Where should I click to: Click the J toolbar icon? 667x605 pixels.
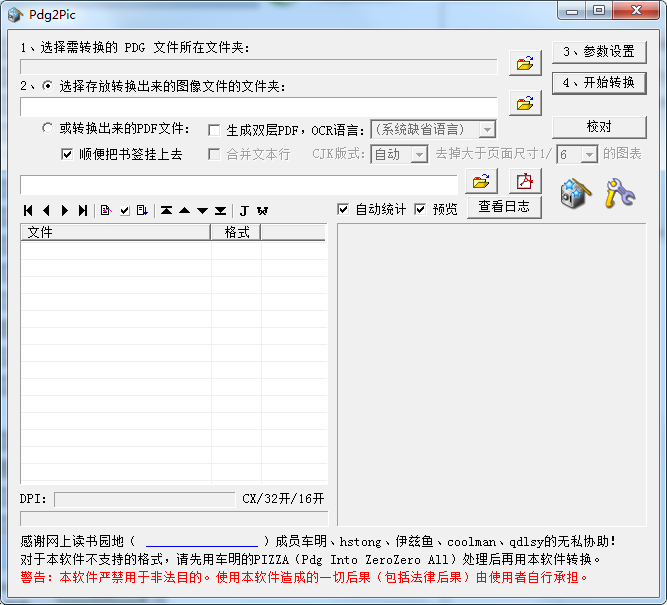244,211
